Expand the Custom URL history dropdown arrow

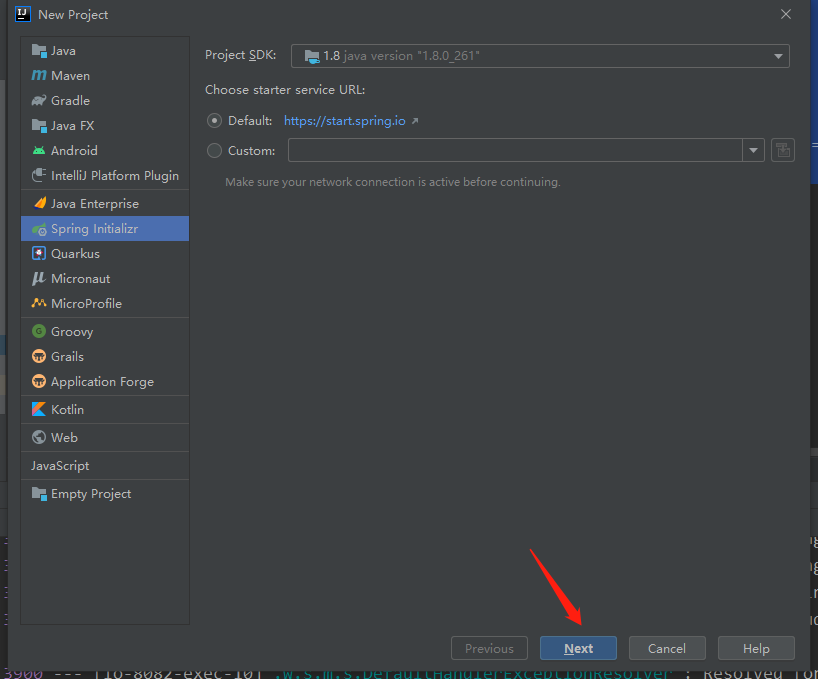click(753, 150)
